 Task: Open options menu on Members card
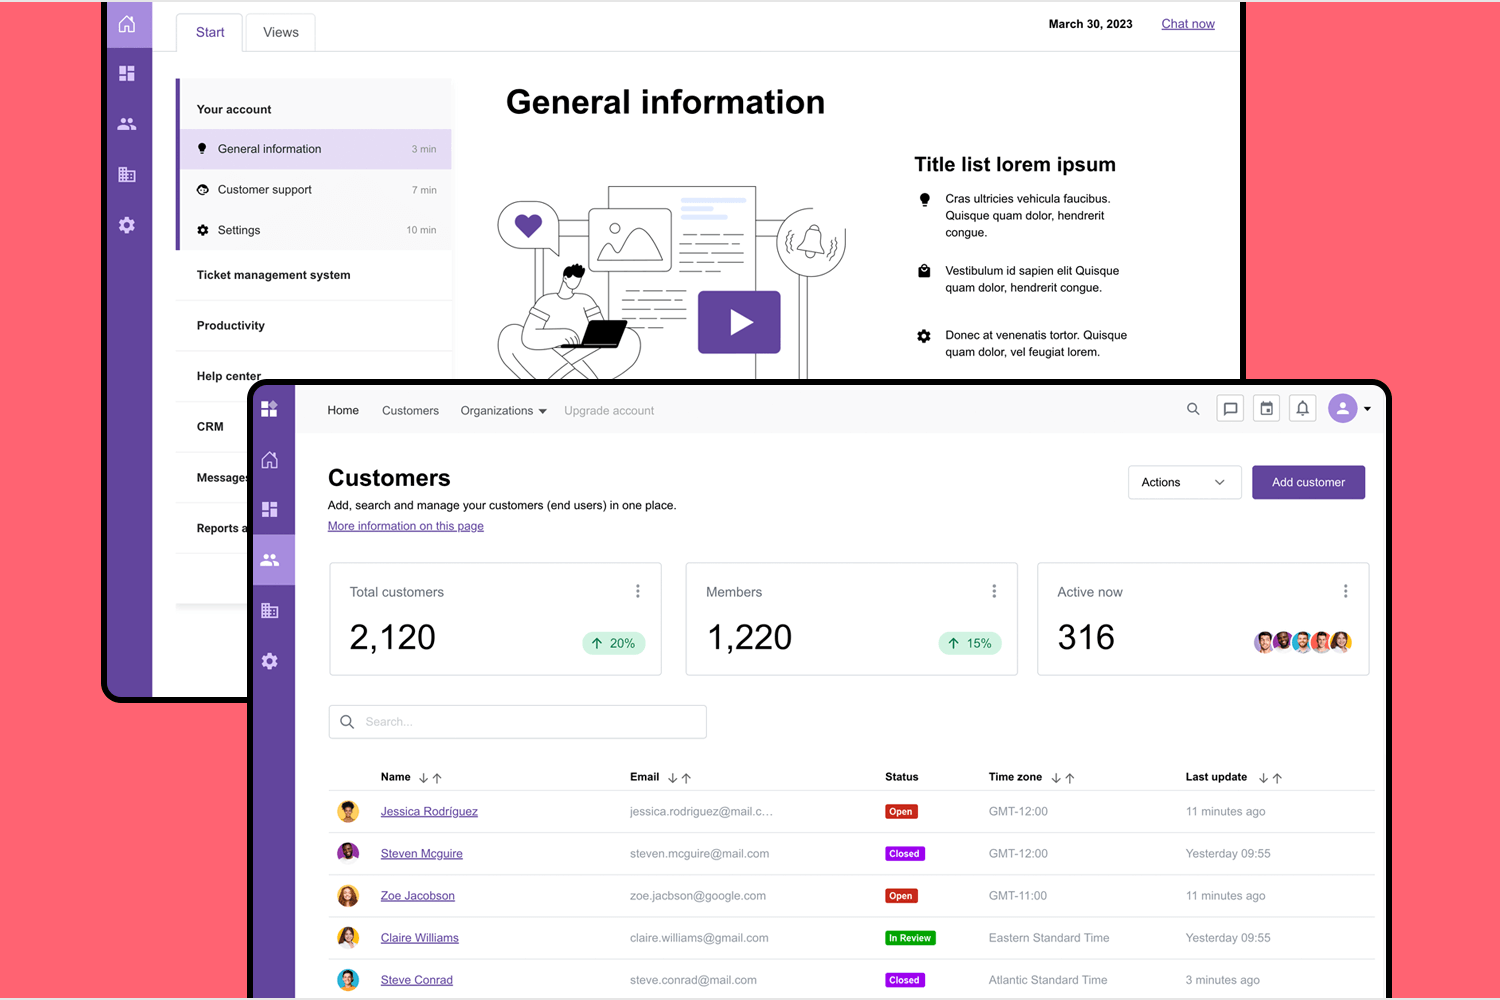coord(994,591)
